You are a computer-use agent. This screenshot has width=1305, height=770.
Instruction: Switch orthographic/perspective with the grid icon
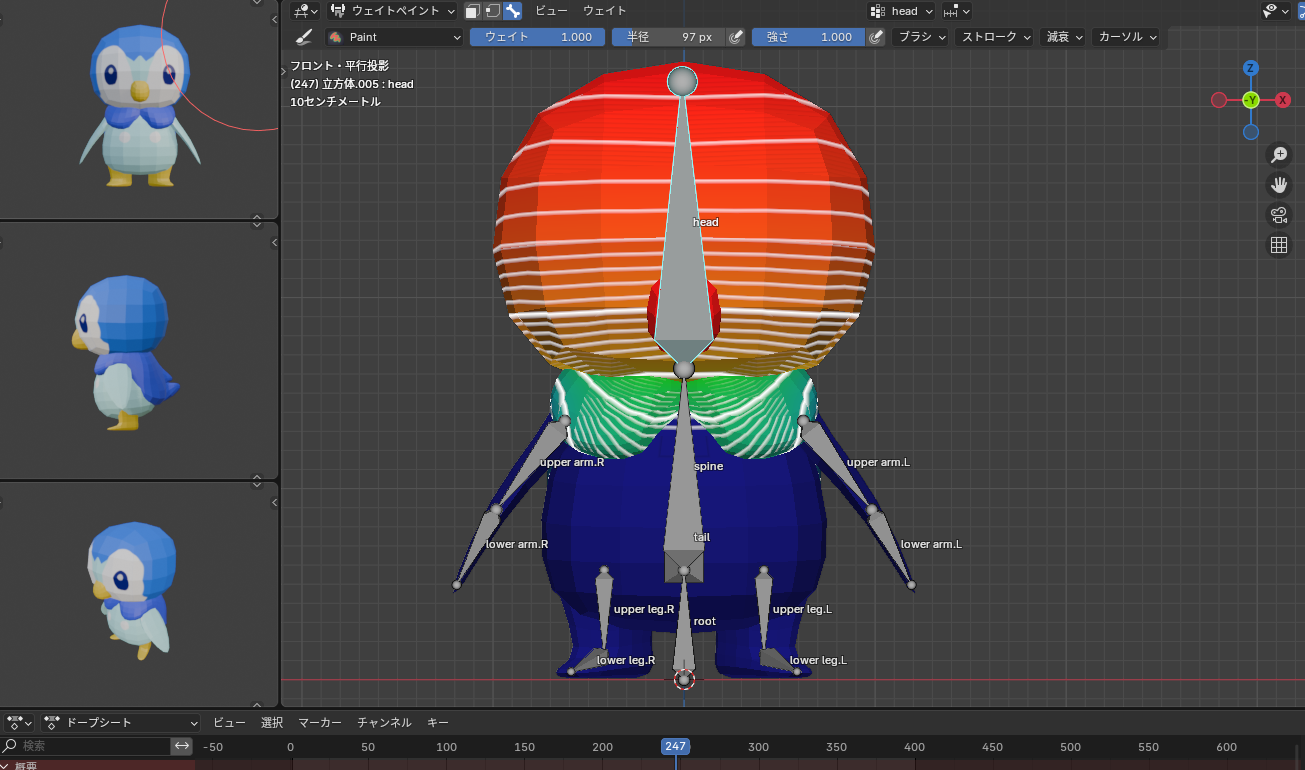(1278, 245)
